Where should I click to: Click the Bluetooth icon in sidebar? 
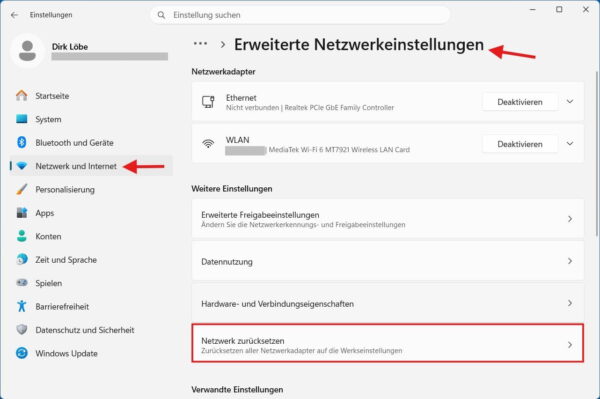click(22, 142)
